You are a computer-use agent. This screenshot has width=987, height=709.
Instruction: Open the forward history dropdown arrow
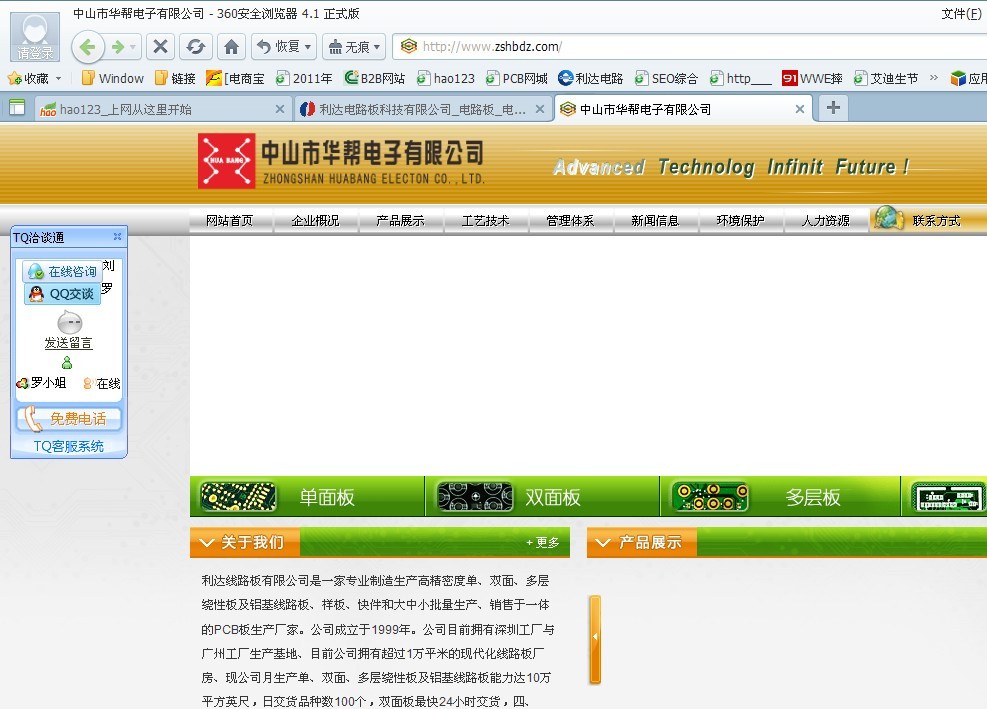pos(133,47)
